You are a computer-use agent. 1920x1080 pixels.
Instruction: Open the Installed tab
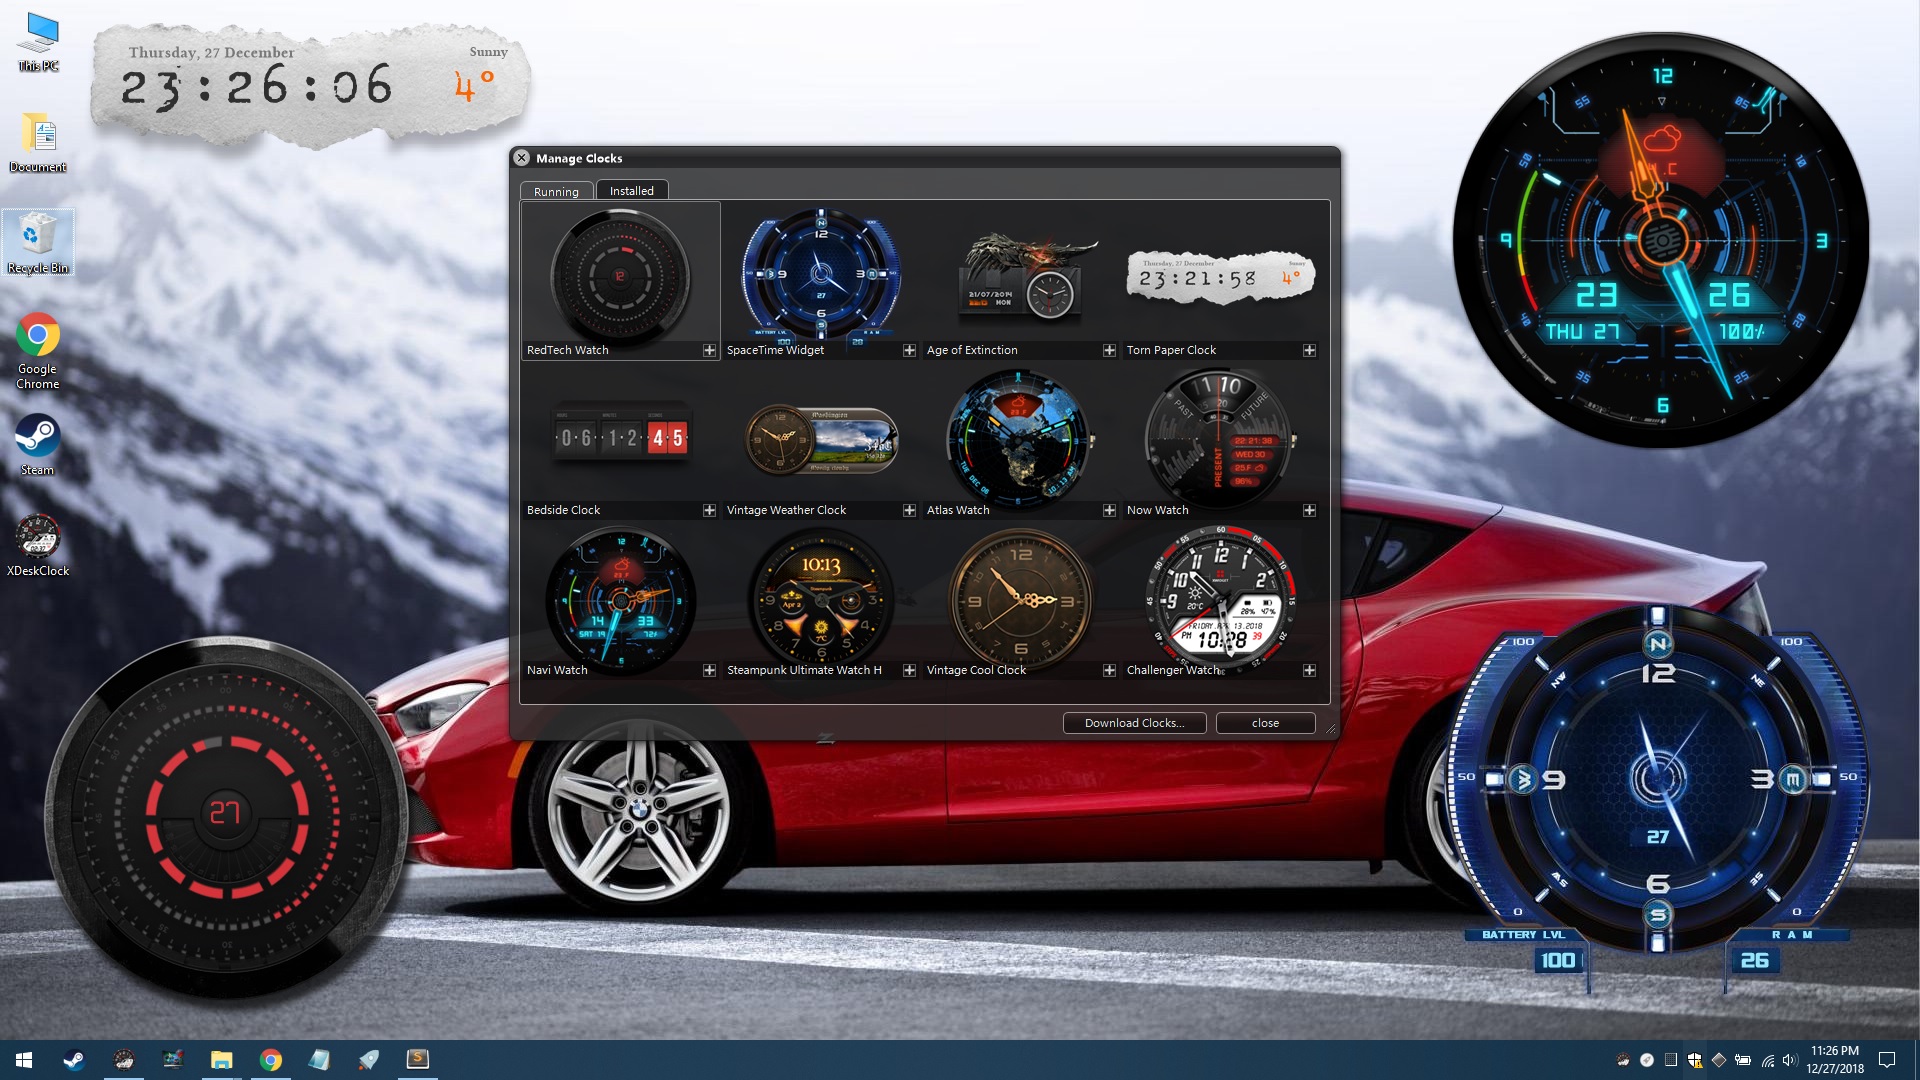click(631, 190)
